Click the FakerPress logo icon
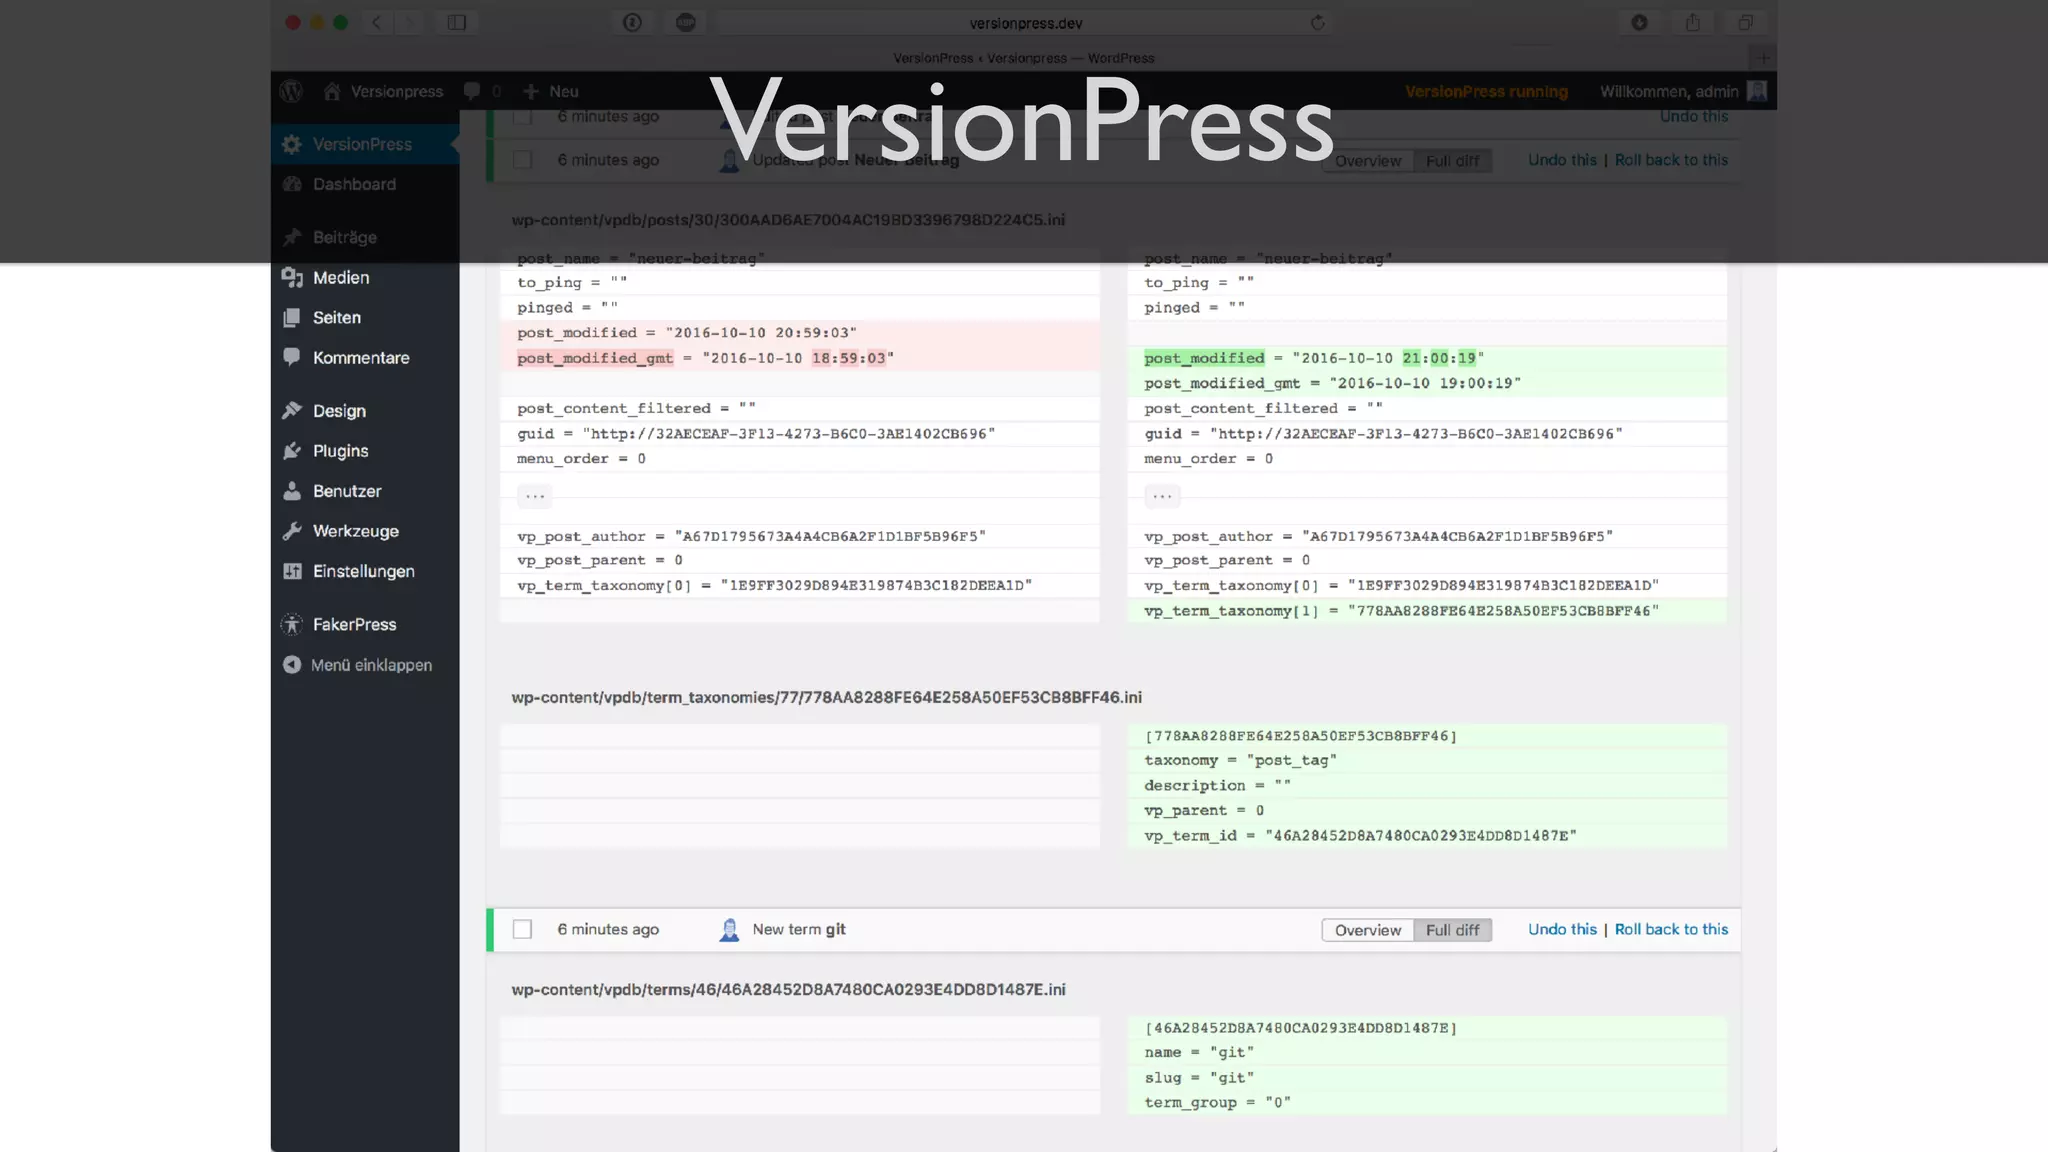Viewport: 2048px width, 1152px height. (x=292, y=624)
